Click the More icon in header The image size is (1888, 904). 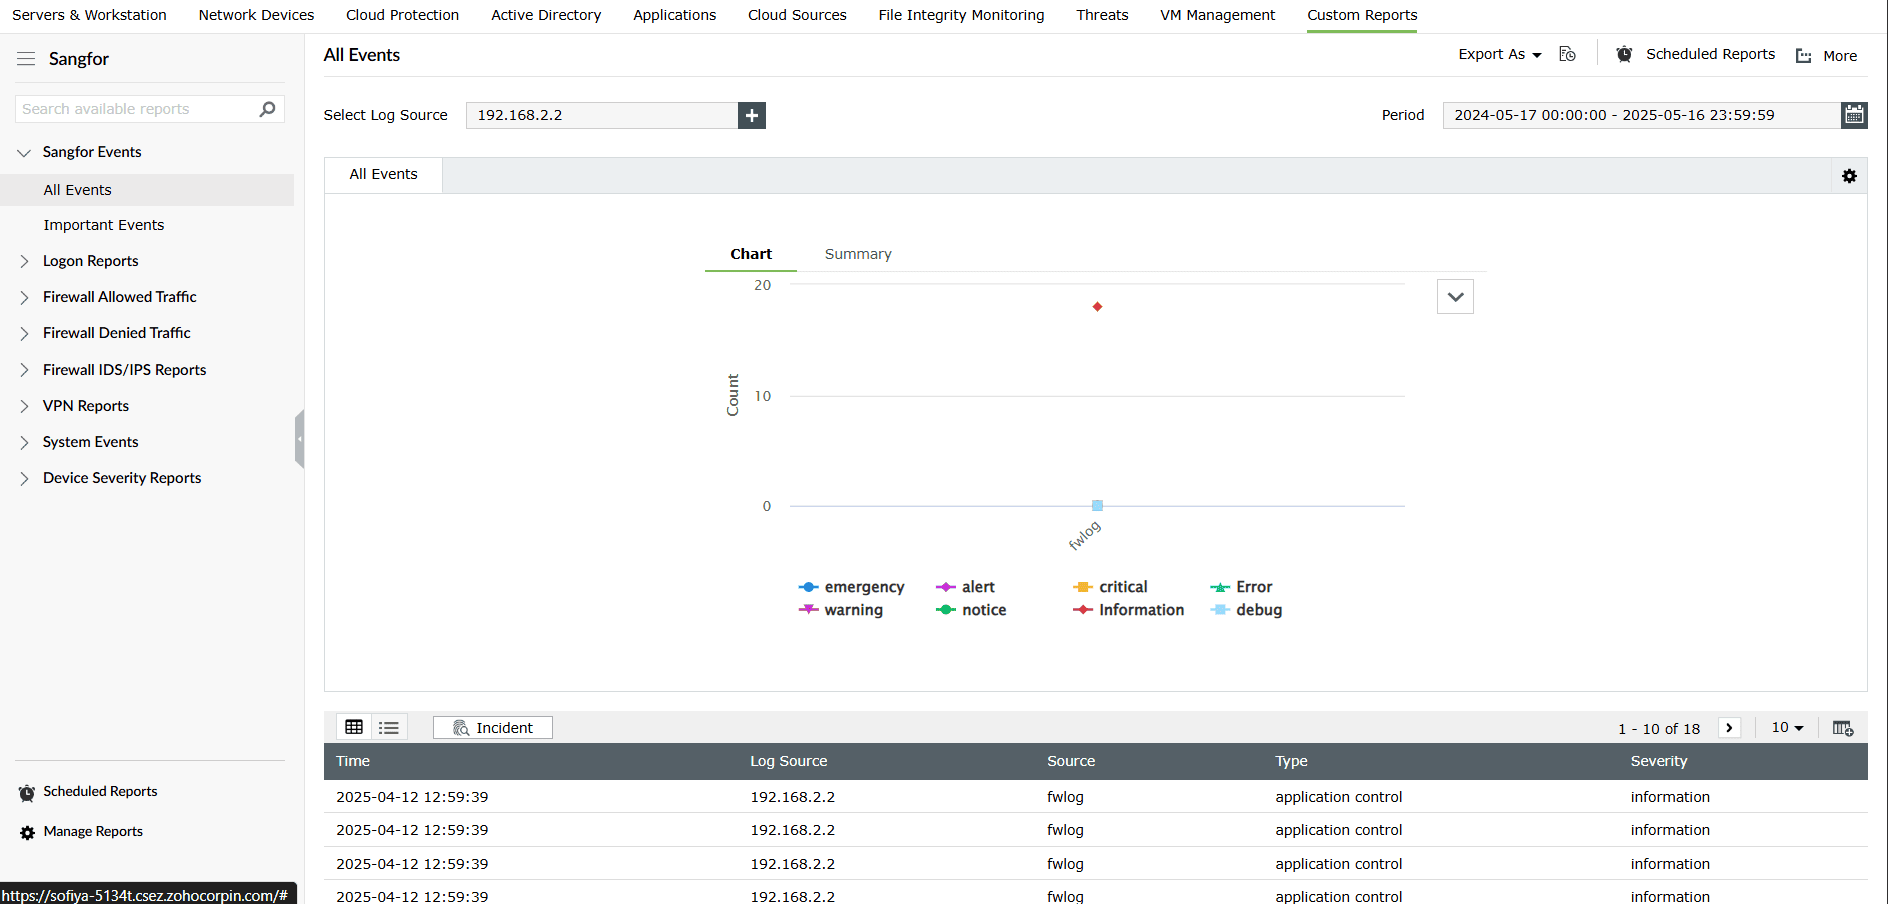[1804, 56]
